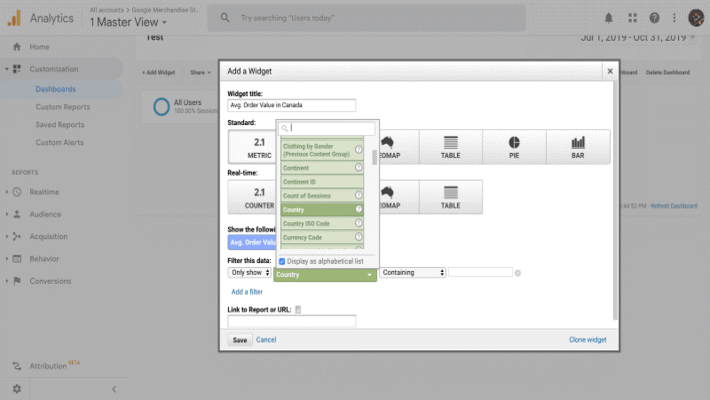Select the Standard Table widget type
The height and width of the screenshot is (400, 710).
click(450, 147)
